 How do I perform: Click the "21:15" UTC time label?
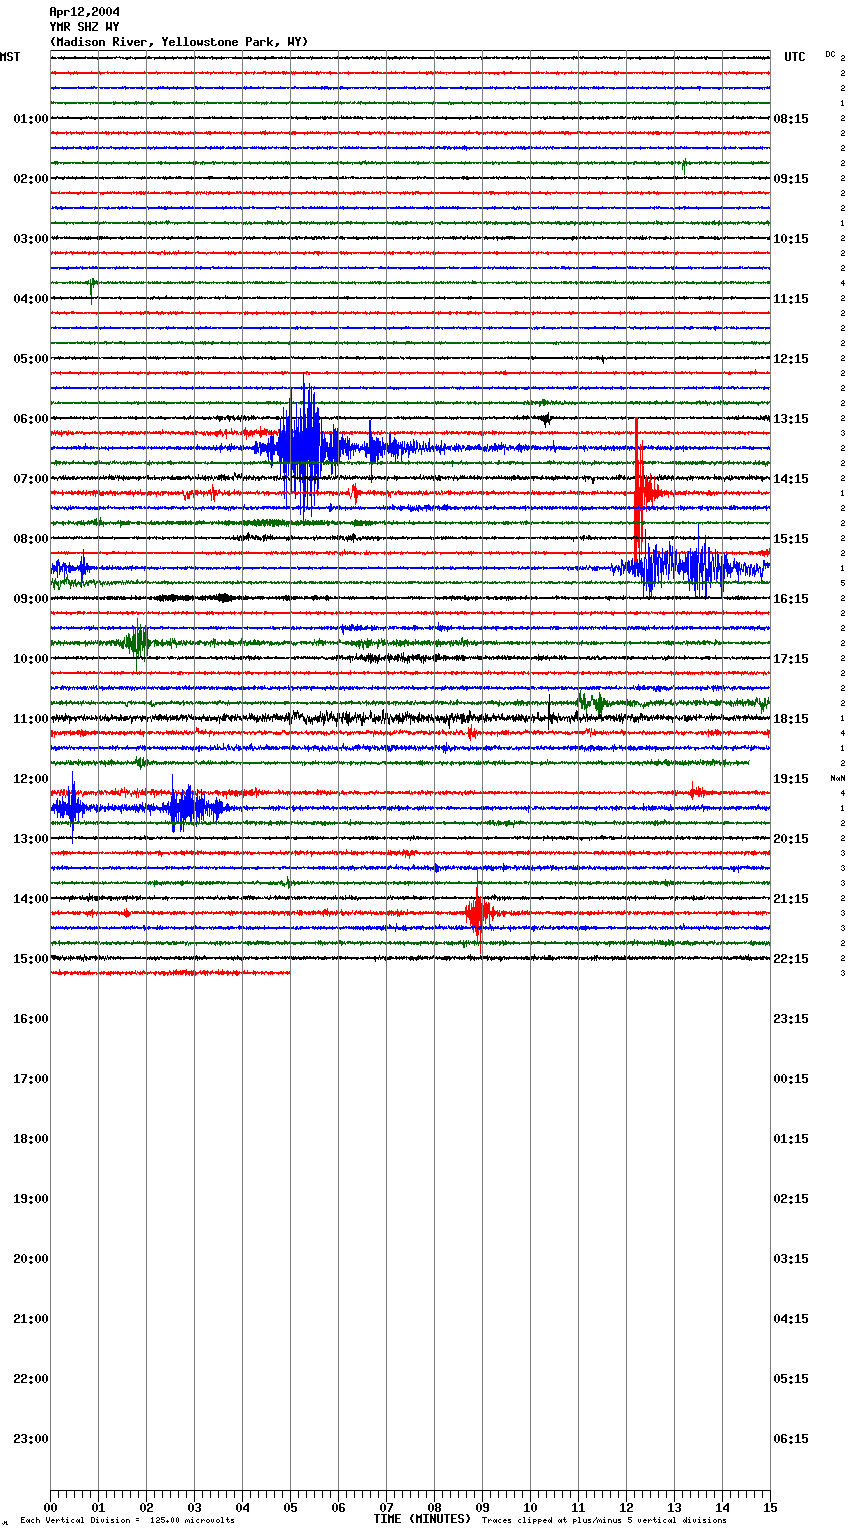(791, 899)
